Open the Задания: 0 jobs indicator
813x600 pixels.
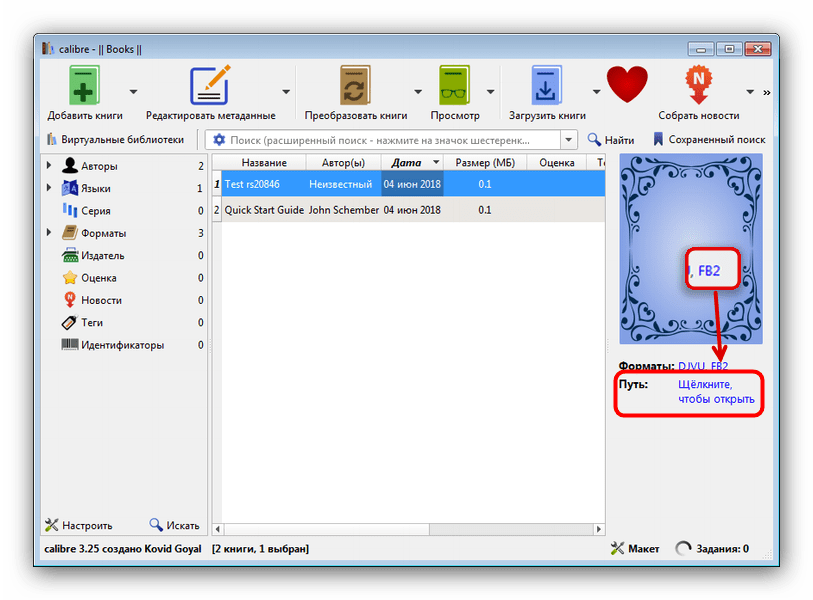point(712,549)
